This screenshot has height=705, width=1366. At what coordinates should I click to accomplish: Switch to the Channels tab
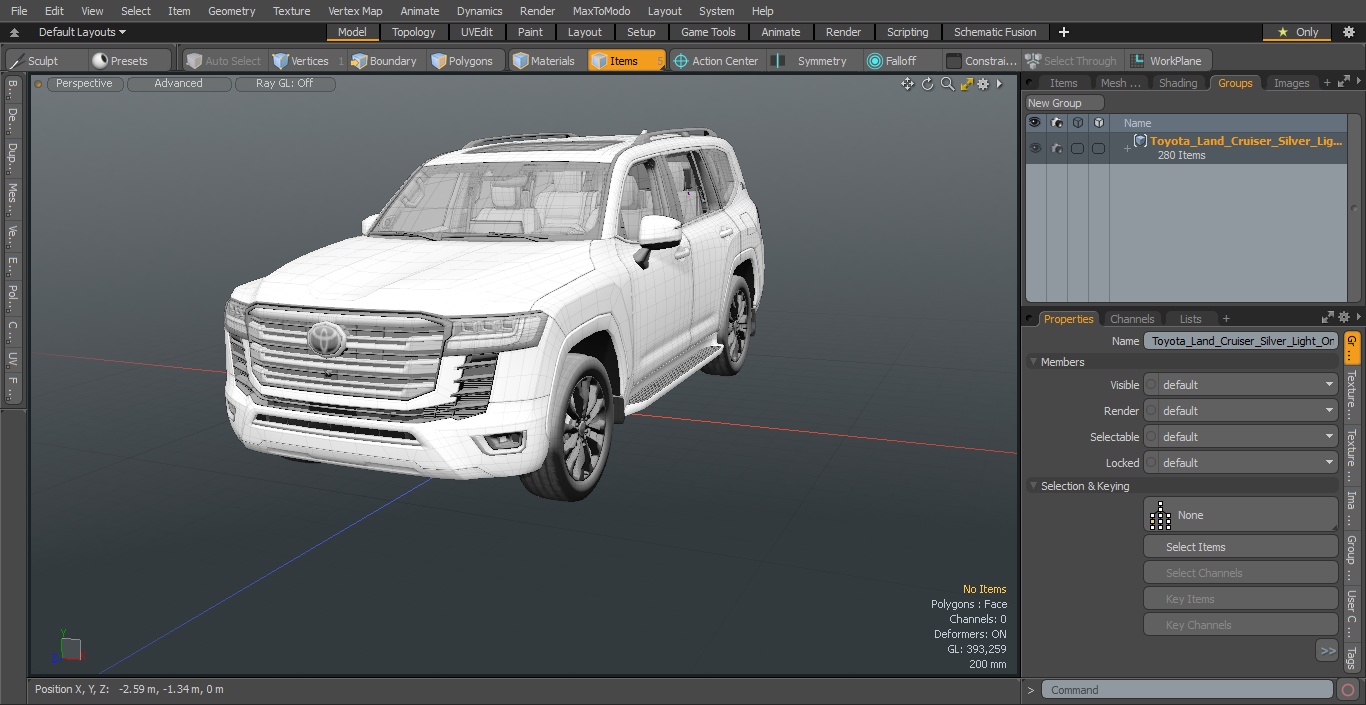point(1132,319)
